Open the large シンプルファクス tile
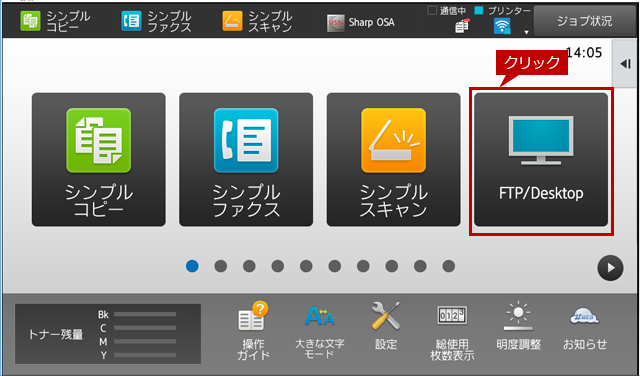 246,160
